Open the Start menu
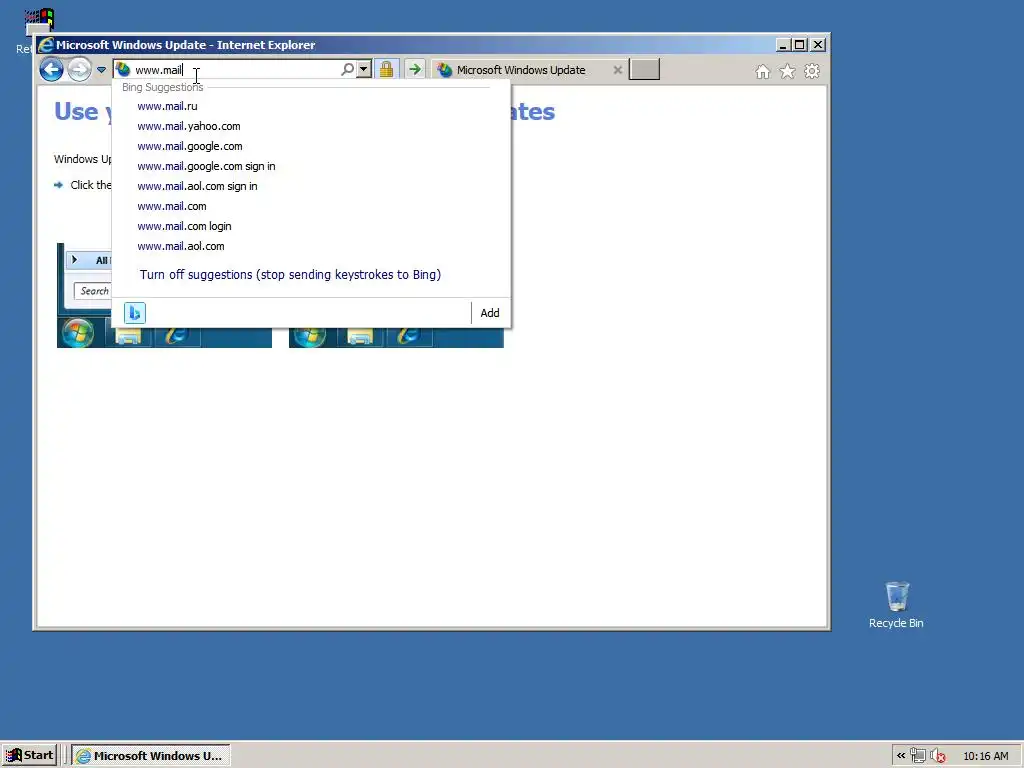Screen dimensions: 1024x768 (29, 756)
